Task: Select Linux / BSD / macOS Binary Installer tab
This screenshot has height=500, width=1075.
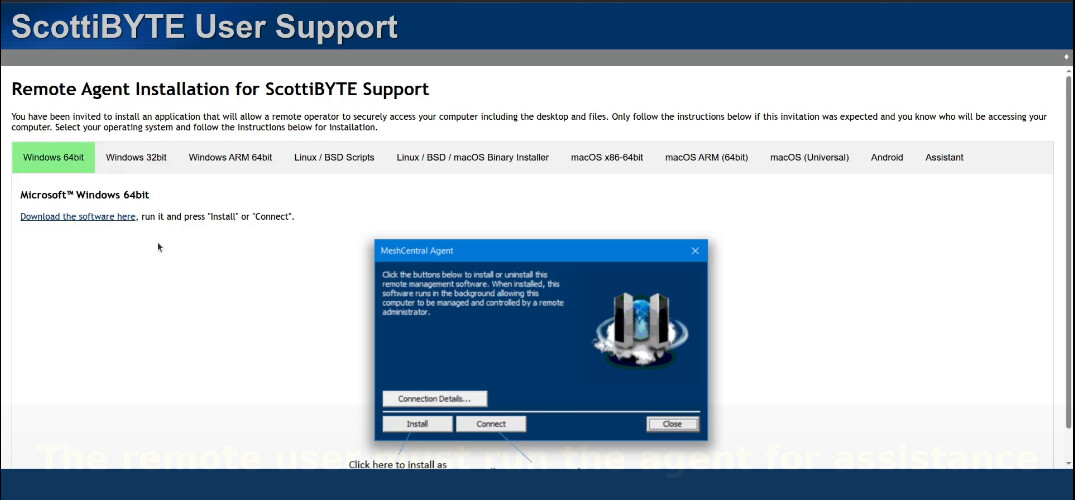Action: [x=472, y=157]
